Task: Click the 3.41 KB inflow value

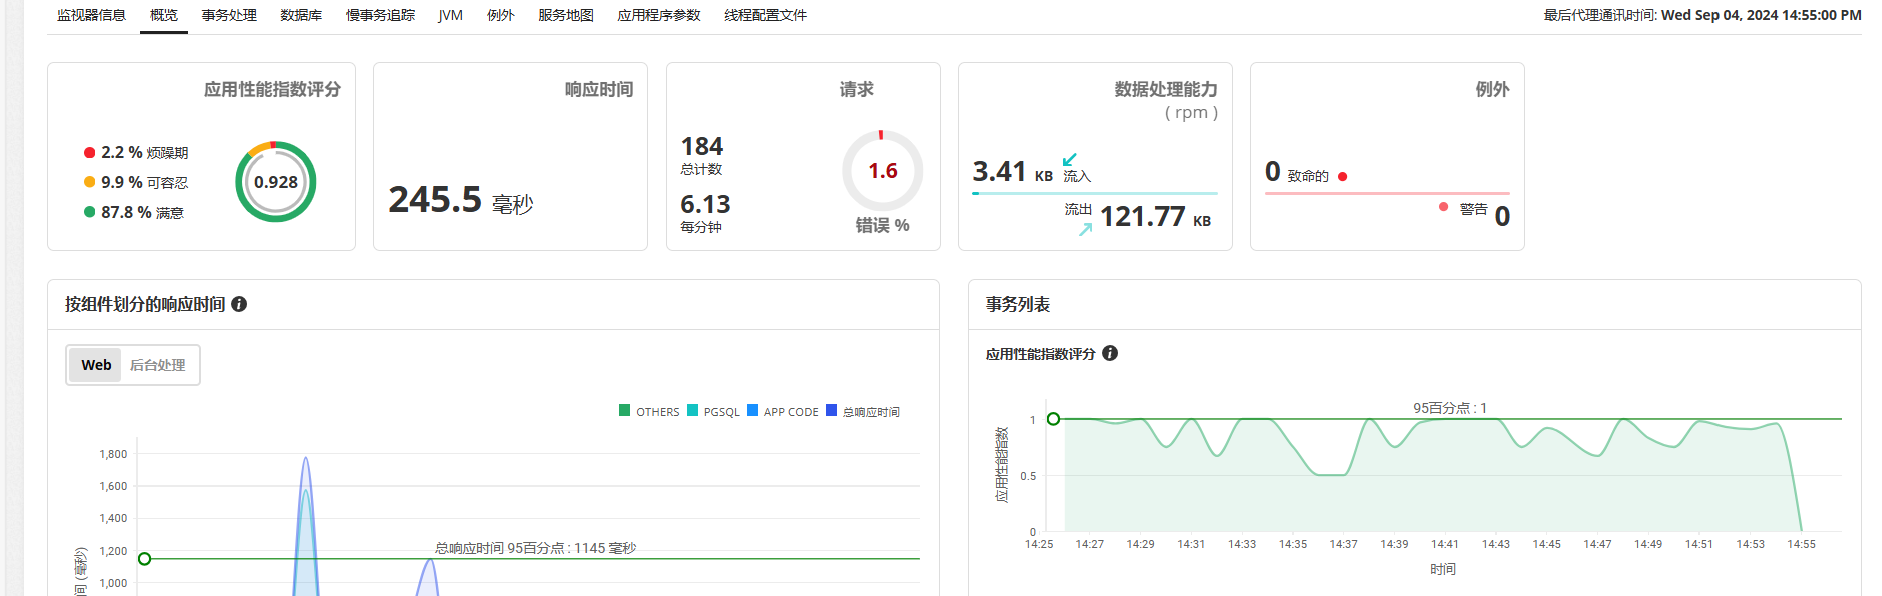Action: 1012,172
